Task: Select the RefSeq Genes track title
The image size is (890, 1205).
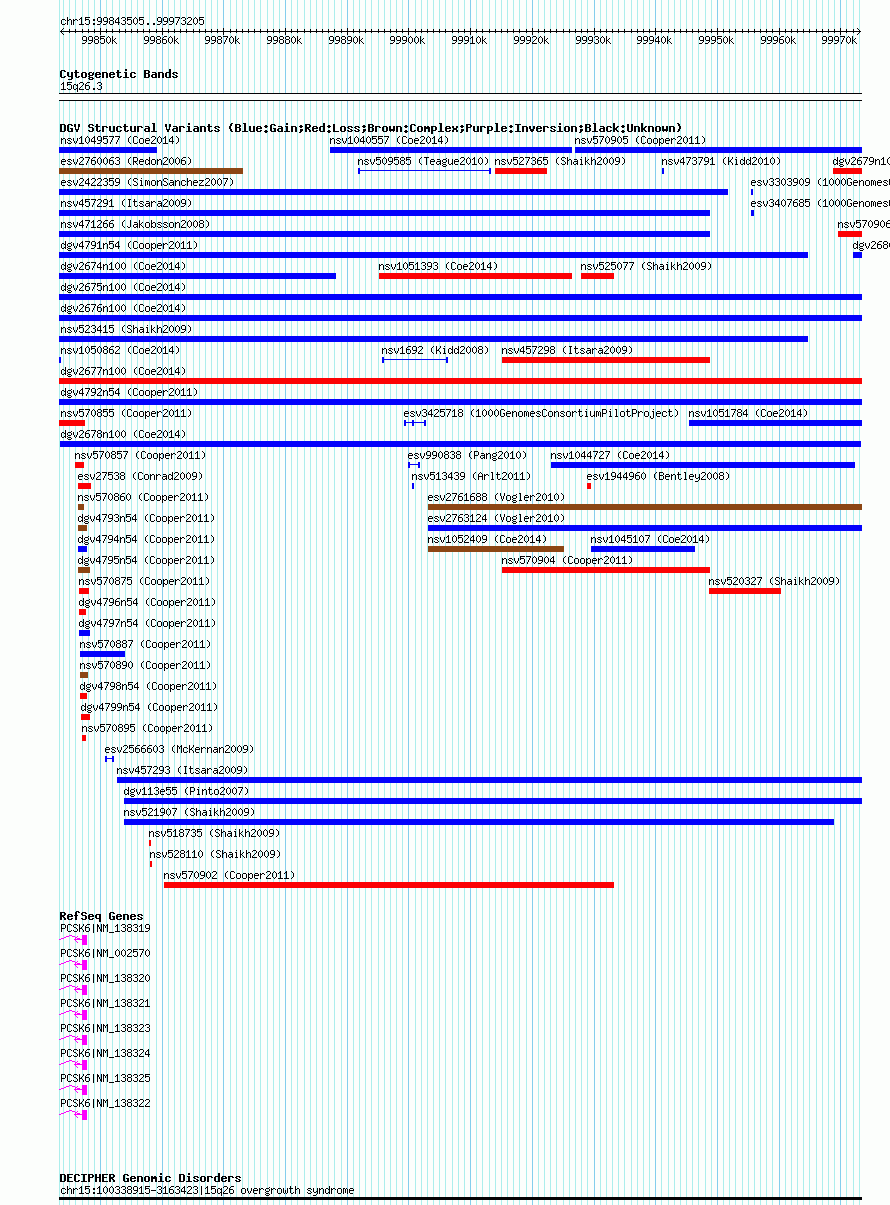Action: point(101,917)
